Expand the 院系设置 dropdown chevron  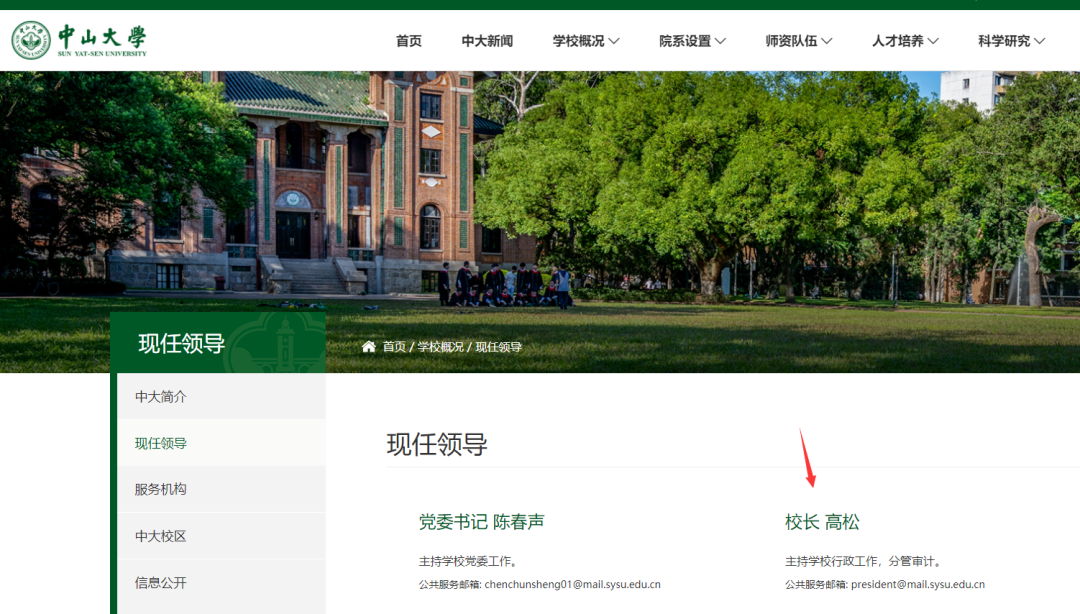pyautogui.click(x=720, y=41)
